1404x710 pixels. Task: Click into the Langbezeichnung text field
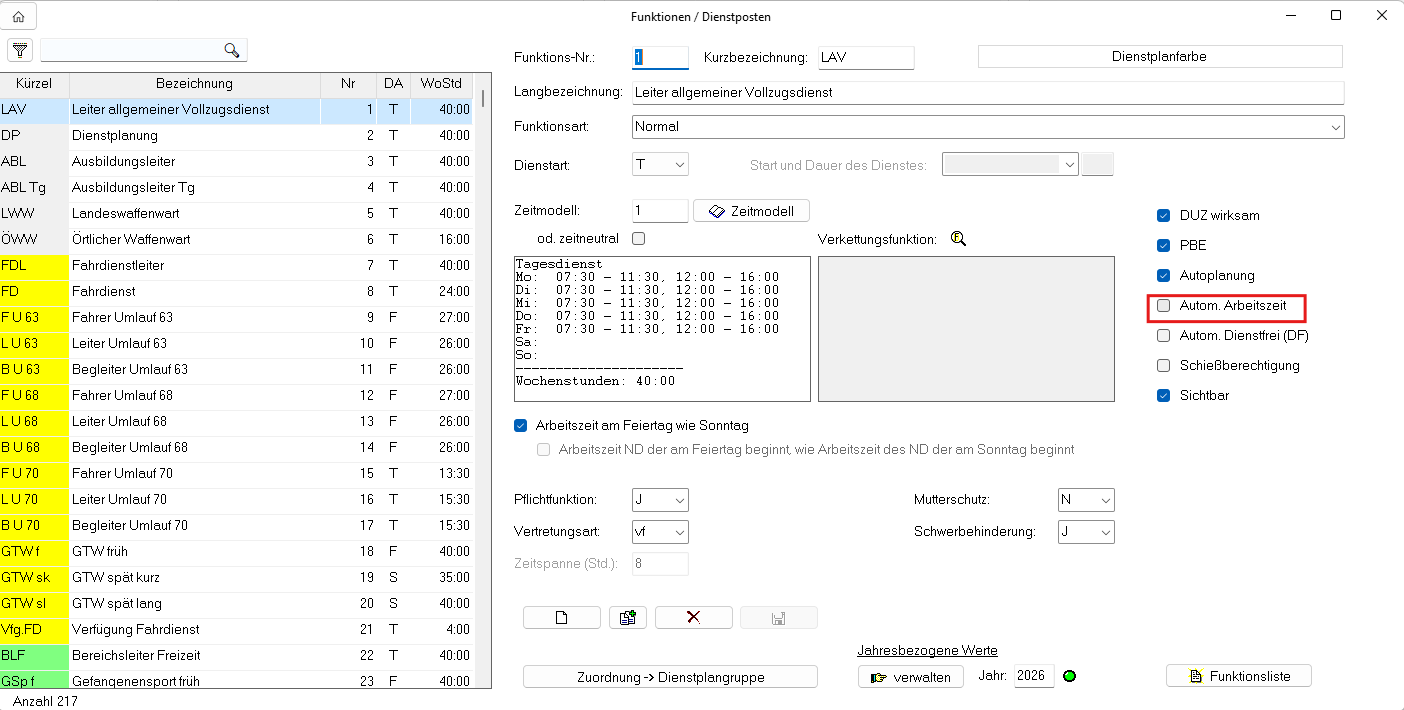point(989,93)
